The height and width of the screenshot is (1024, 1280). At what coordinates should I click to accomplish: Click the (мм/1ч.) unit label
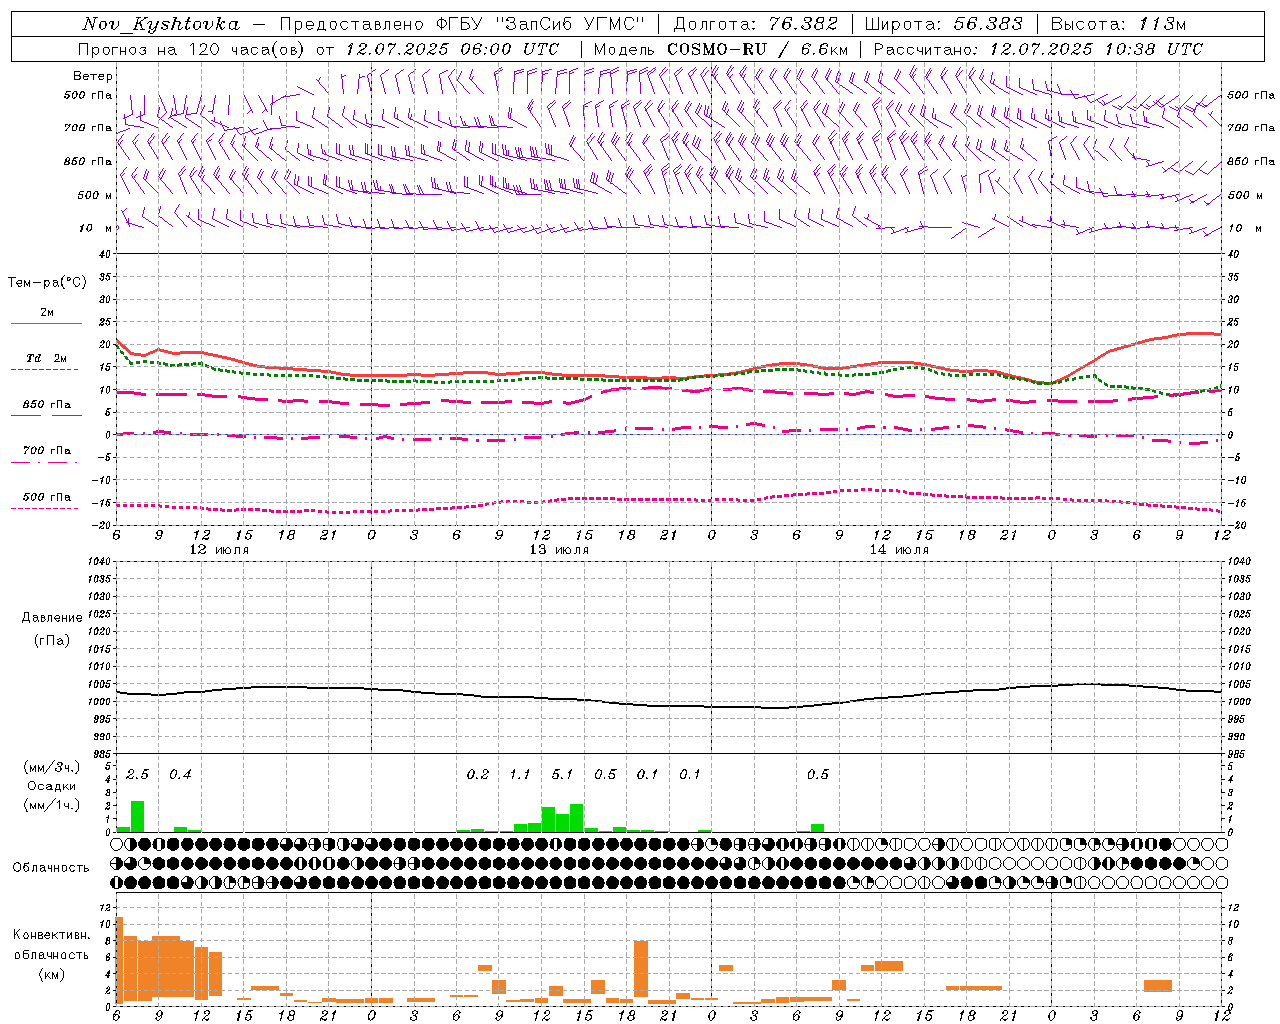pos(51,805)
